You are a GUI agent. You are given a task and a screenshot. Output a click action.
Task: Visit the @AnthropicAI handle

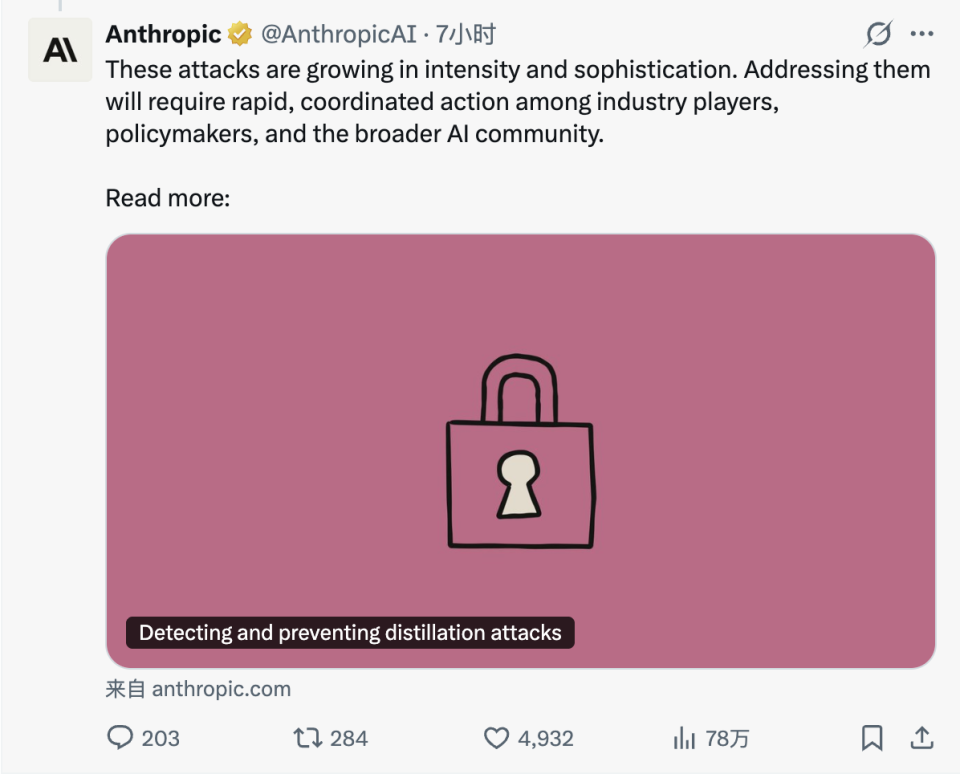tap(338, 35)
